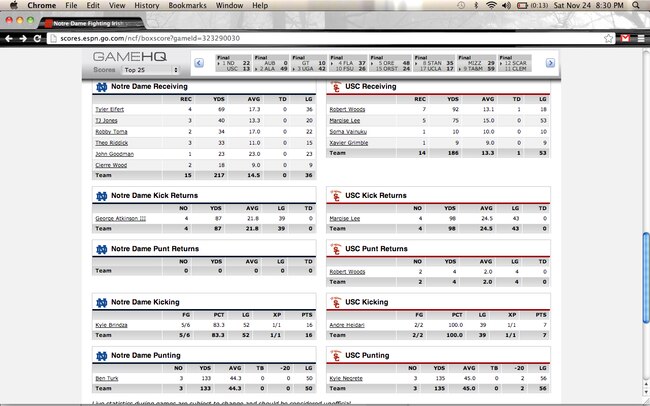Click the Chrome application menu
The height and width of the screenshot is (406, 650).
[x=41, y=5]
